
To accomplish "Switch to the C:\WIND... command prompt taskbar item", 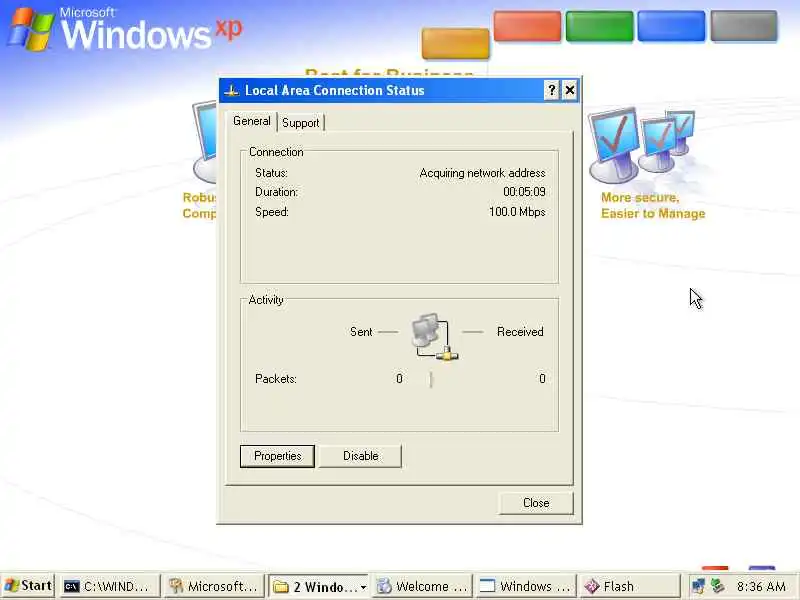I will [x=110, y=586].
